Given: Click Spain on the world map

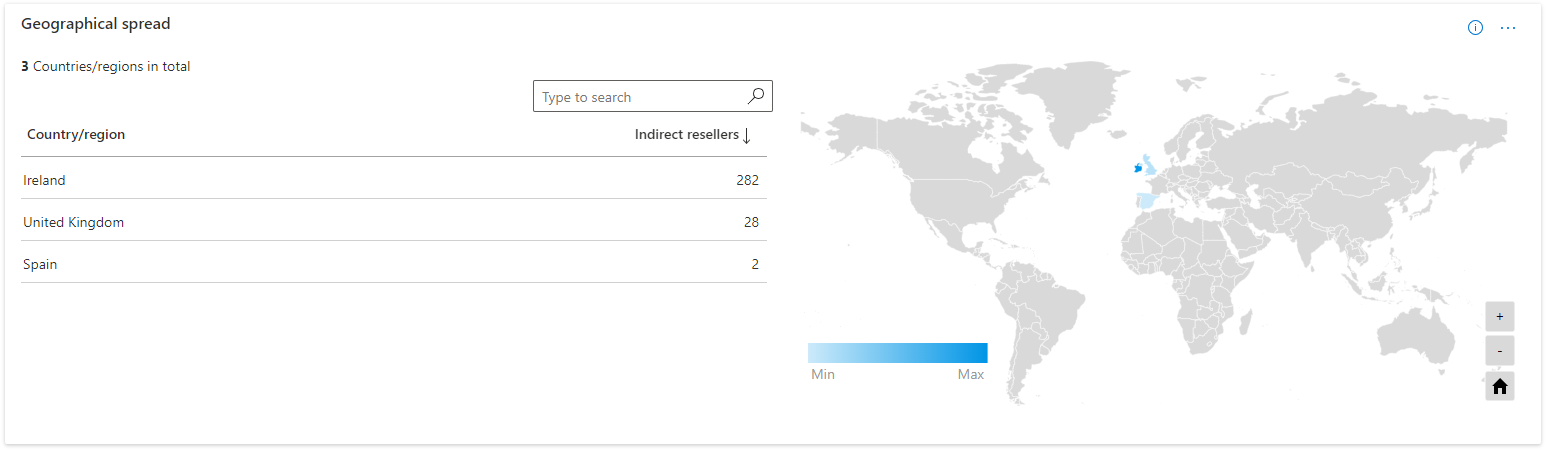Looking at the screenshot, I should pos(1148,201).
